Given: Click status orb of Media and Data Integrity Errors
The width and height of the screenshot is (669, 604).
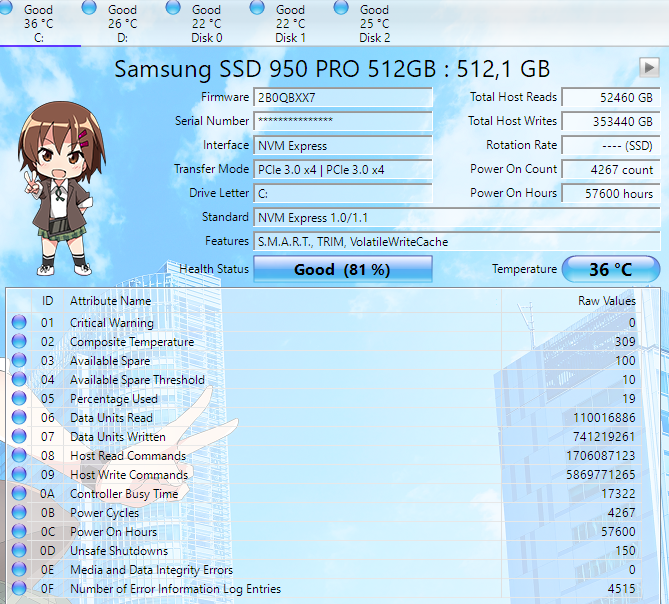Looking at the screenshot, I should pos(19,569).
